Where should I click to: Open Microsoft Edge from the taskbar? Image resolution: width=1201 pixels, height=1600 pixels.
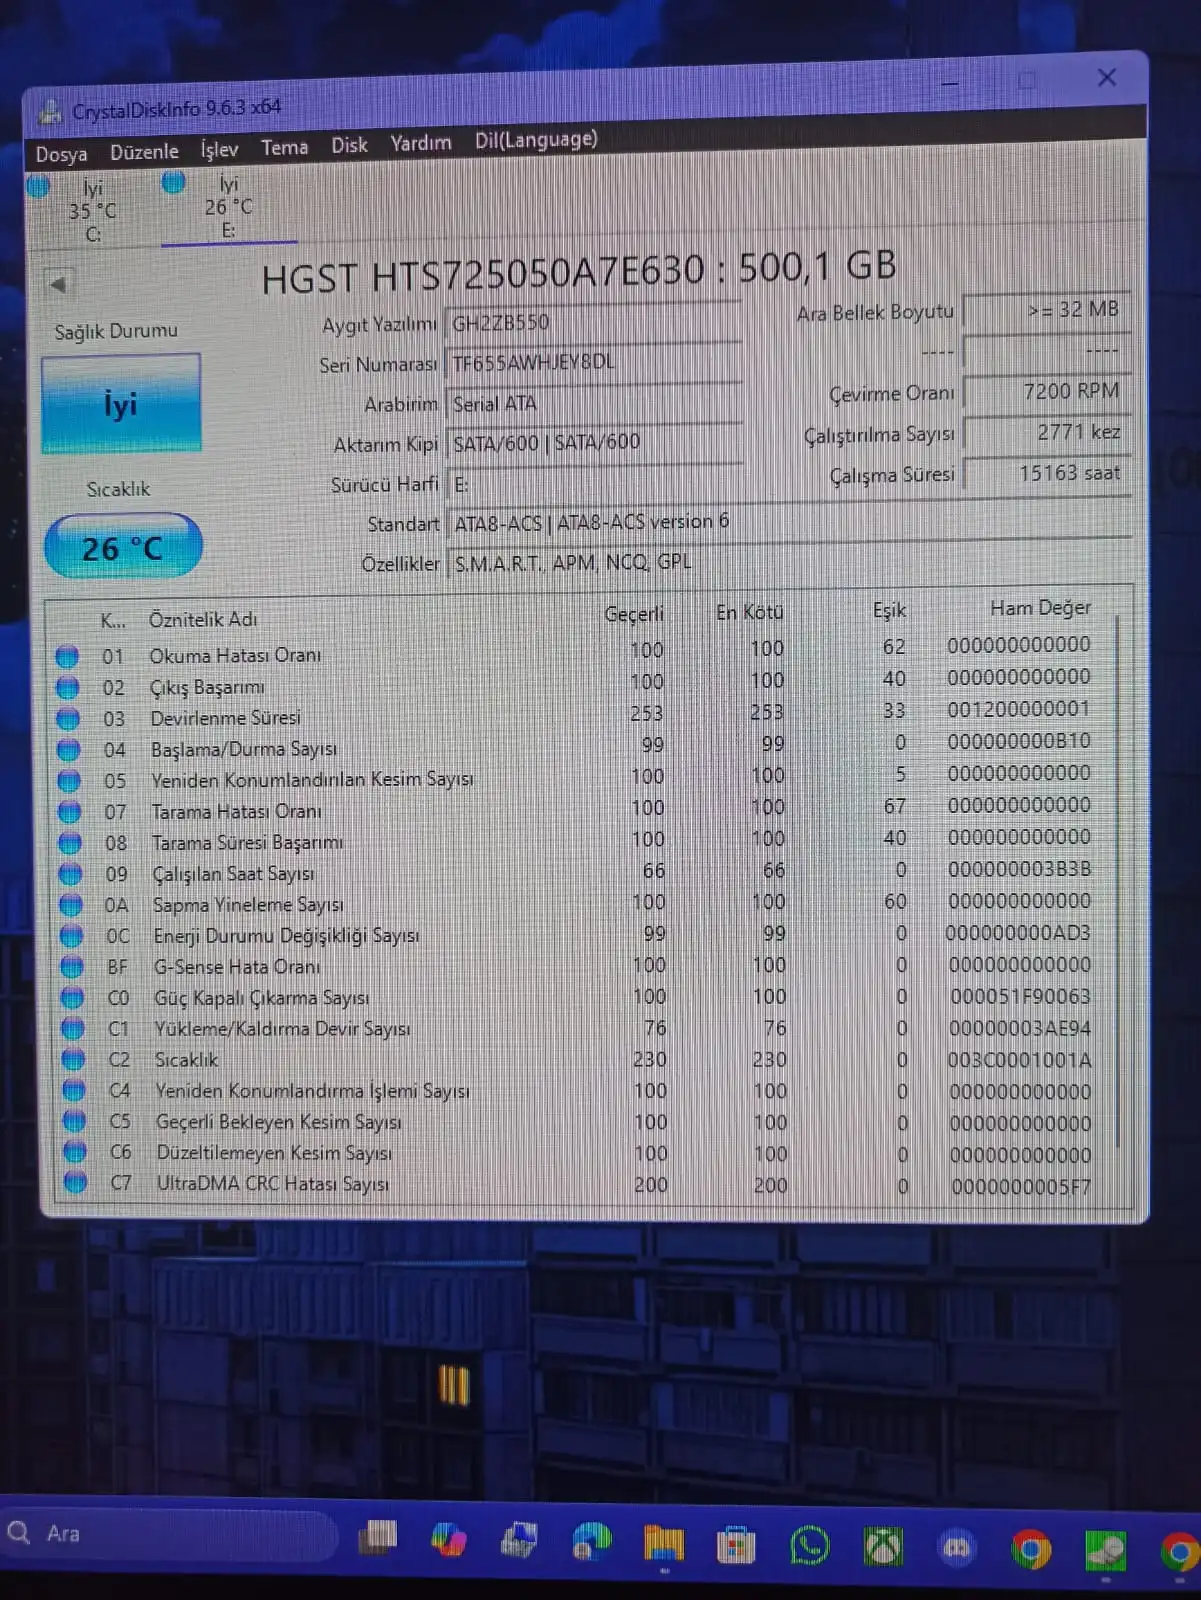(x=591, y=1541)
